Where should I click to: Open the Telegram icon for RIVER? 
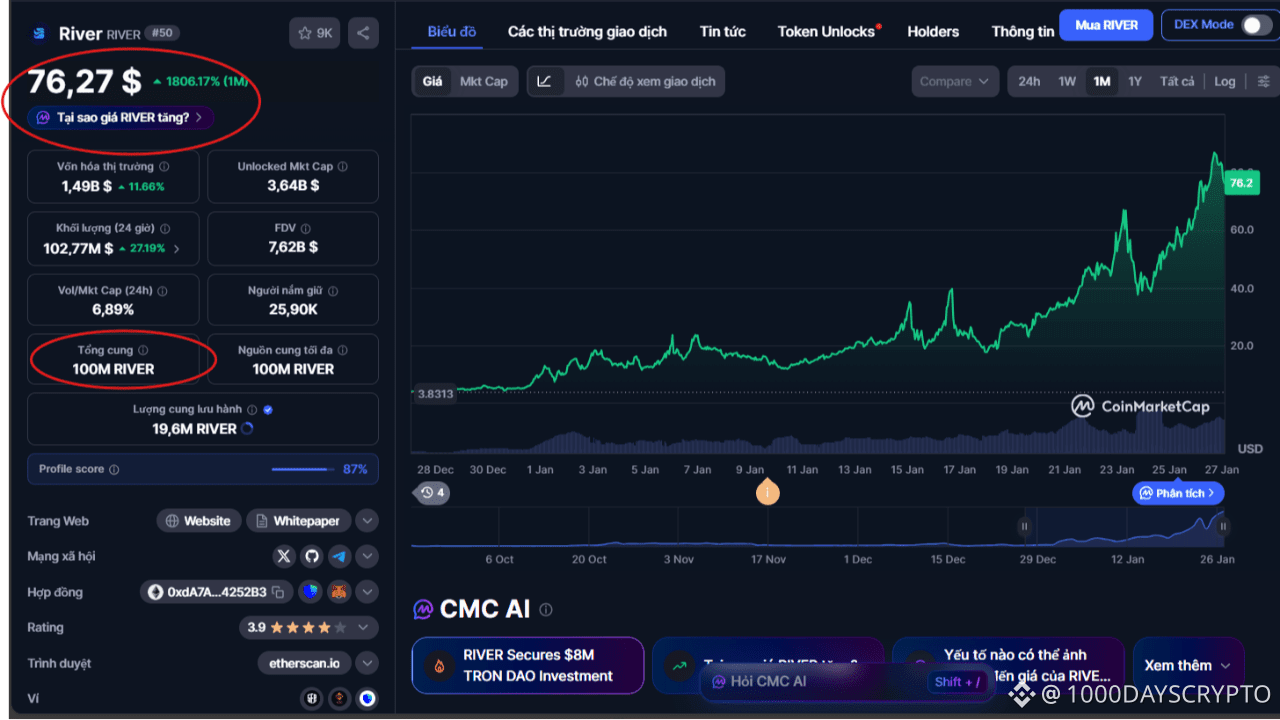pos(339,556)
